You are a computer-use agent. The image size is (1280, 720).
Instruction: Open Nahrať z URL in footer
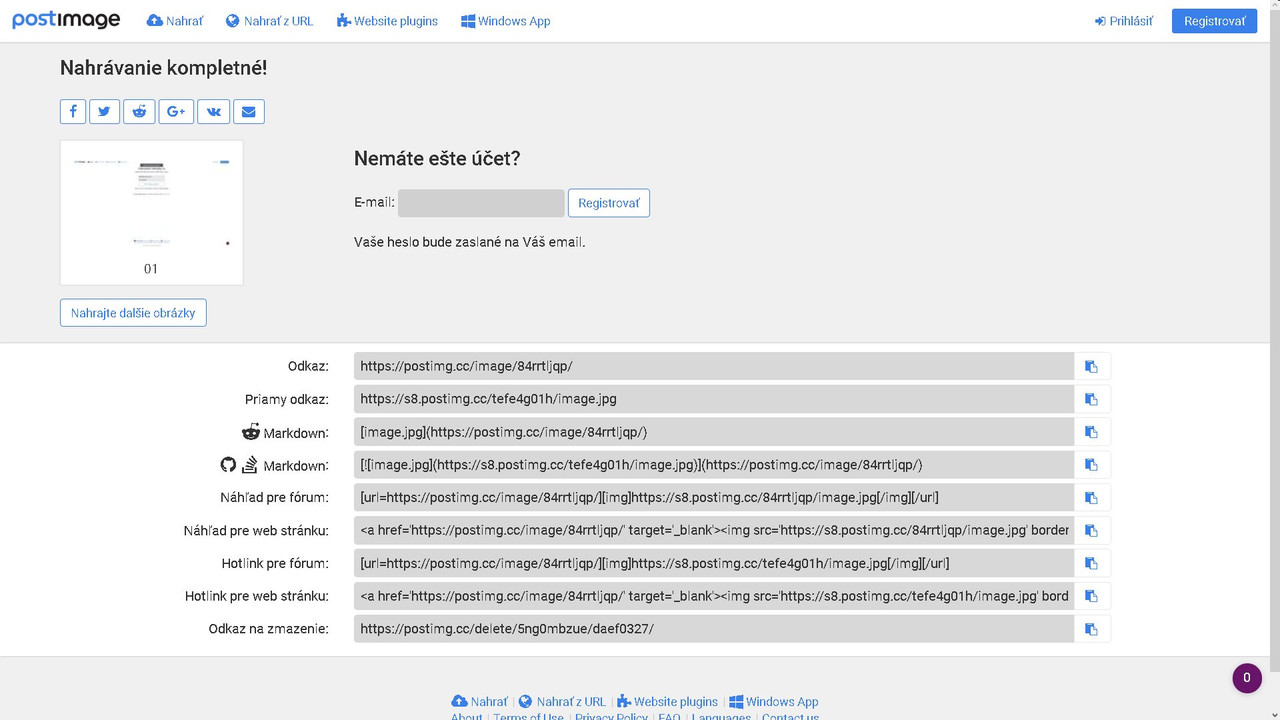coord(562,701)
